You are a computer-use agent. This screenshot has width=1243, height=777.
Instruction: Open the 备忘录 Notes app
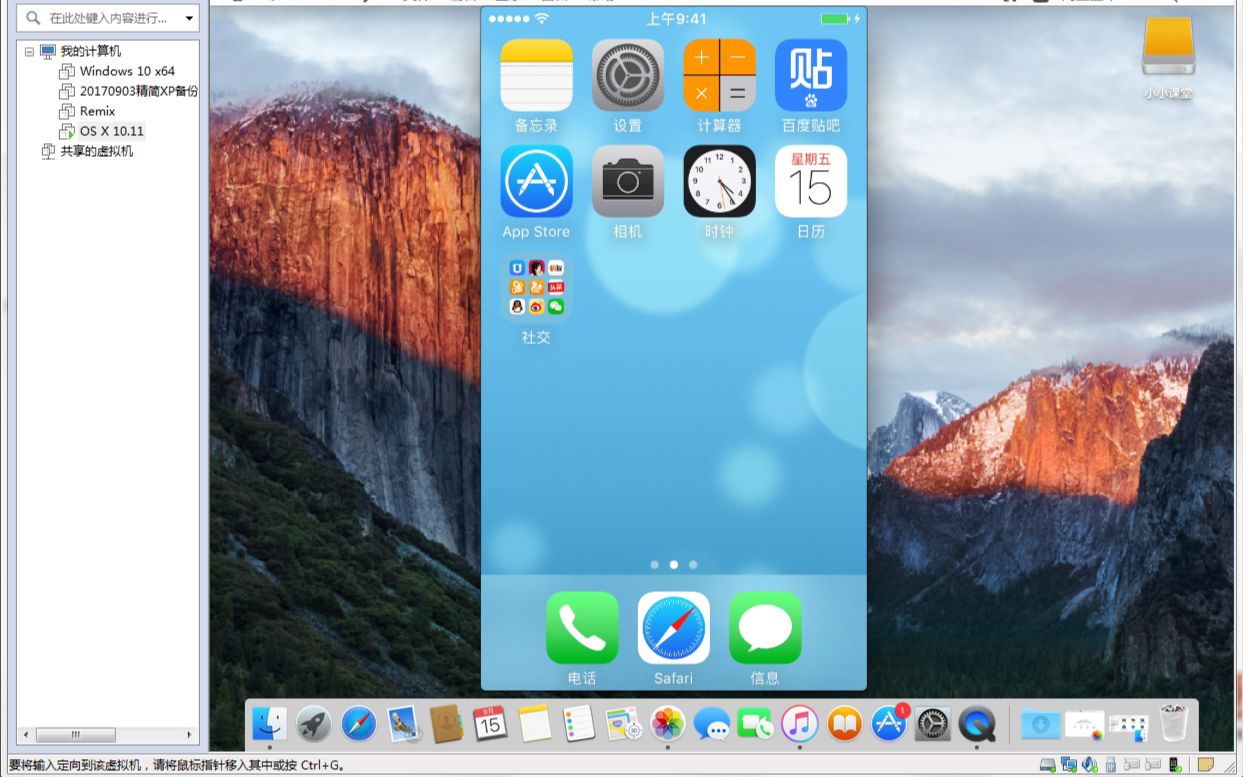[535, 74]
